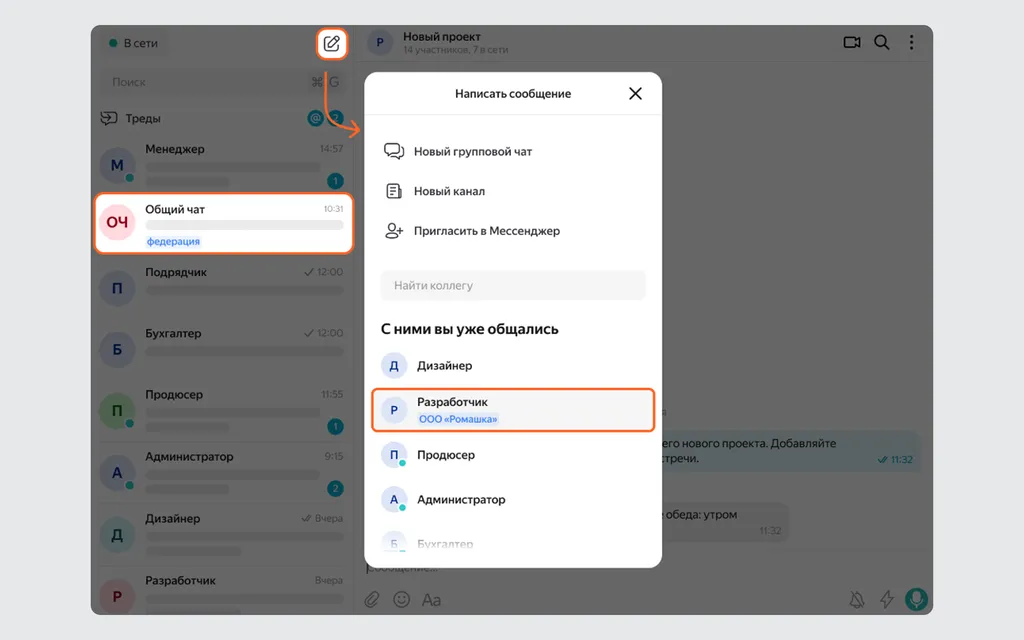
Task: Click the search magnifier in chat header
Action: (882, 42)
